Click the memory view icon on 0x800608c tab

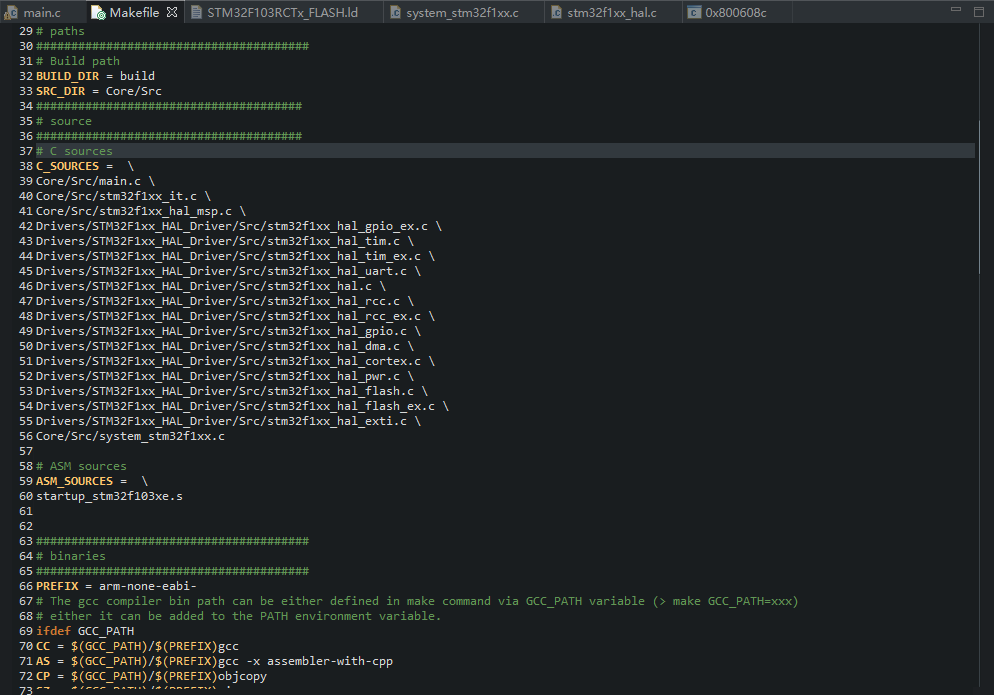click(x=693, y=13)
